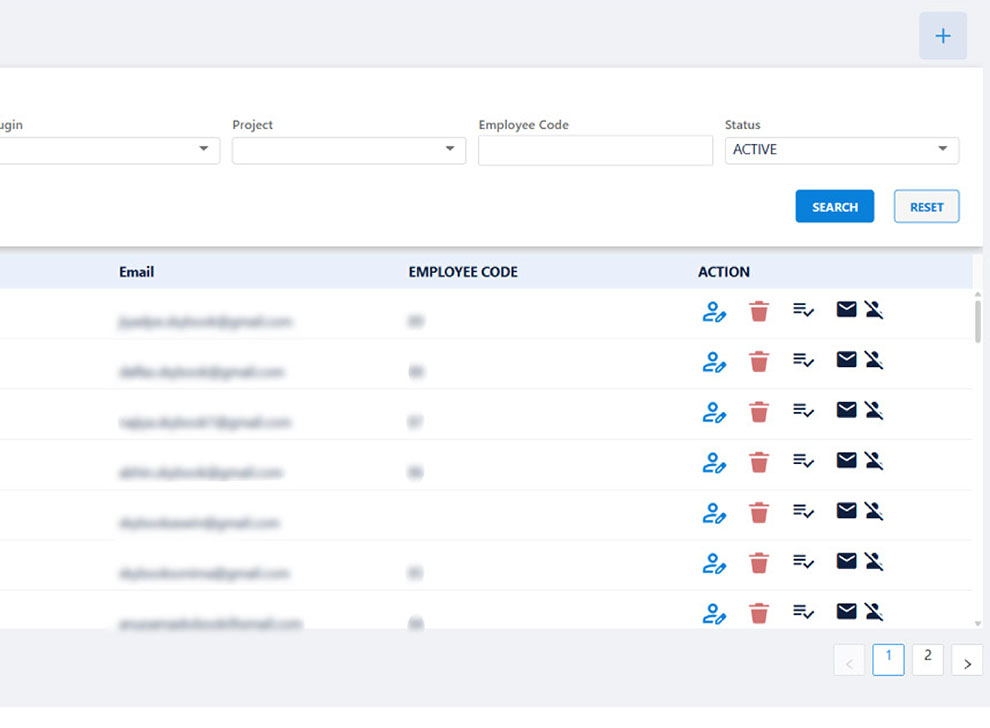Expand the Project dropdown
This screenshot has width=990, height=728.
348,150
